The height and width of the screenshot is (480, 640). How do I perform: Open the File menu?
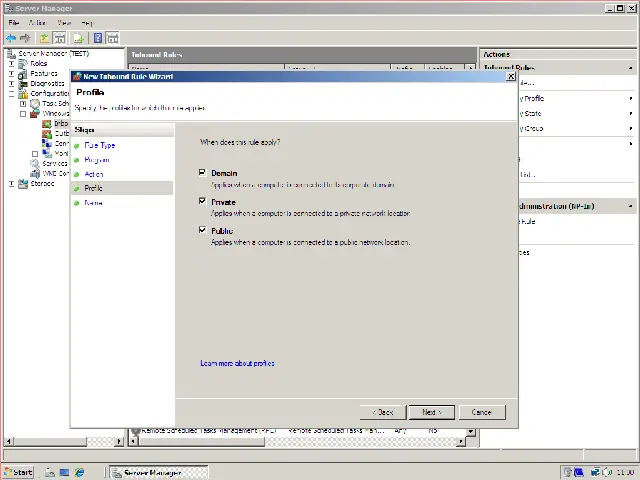click(x=14, y=22)
